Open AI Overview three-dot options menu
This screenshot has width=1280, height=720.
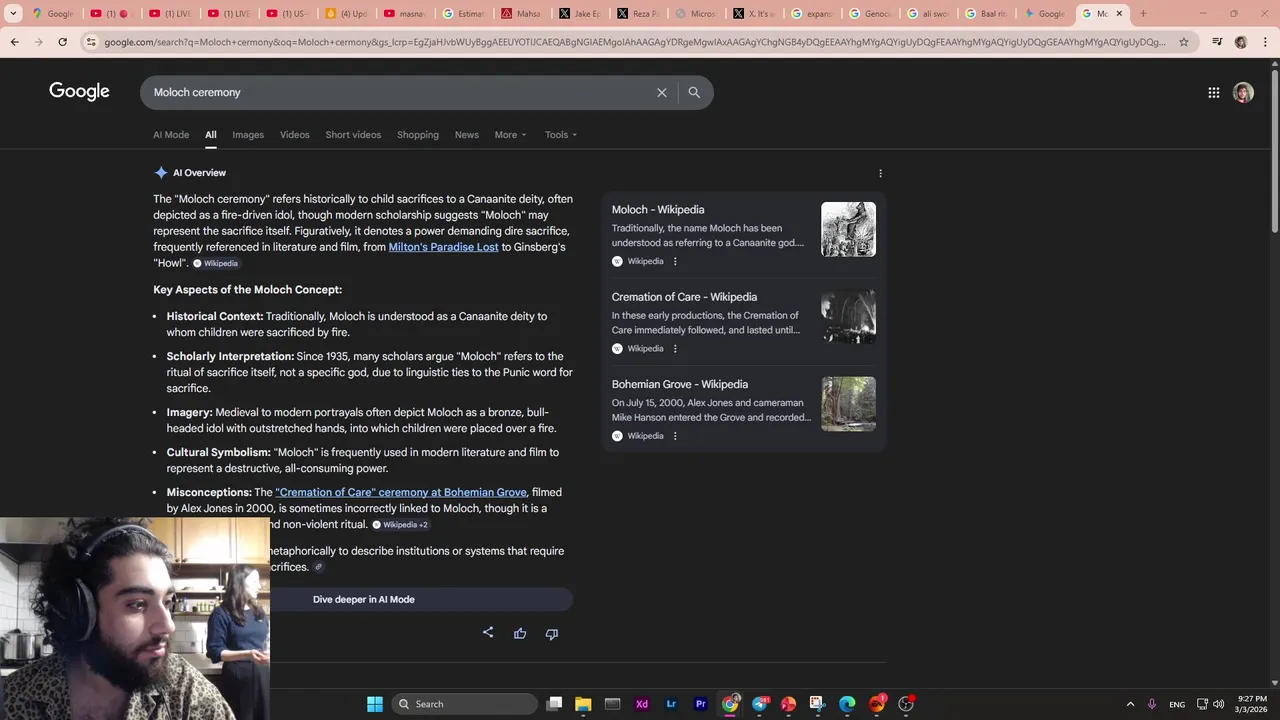(880, 173)
